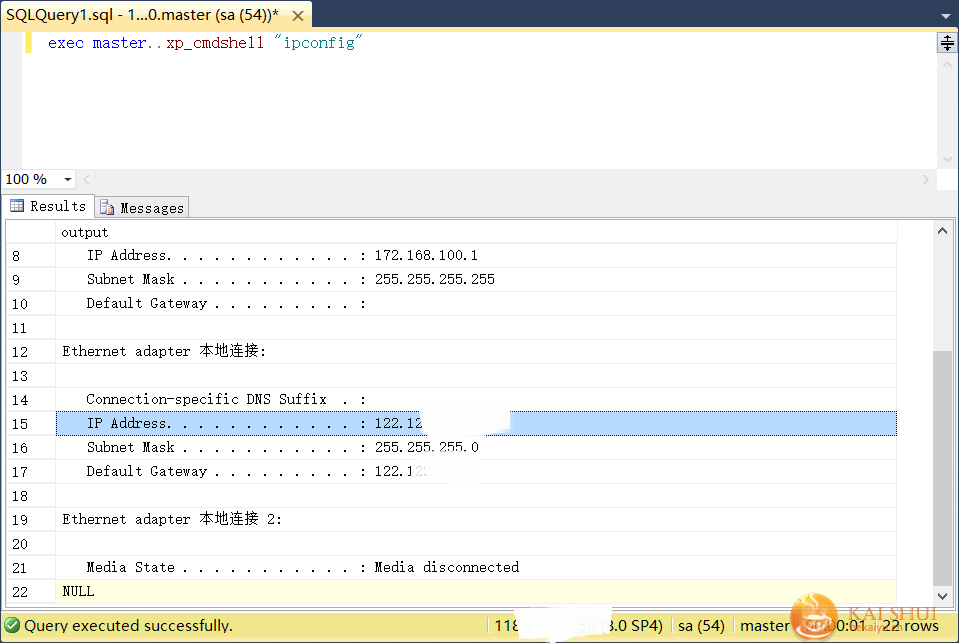This screenshot has height=643, width=959.
Task: Switch to the Results tab
Action: tap(48, 206)
